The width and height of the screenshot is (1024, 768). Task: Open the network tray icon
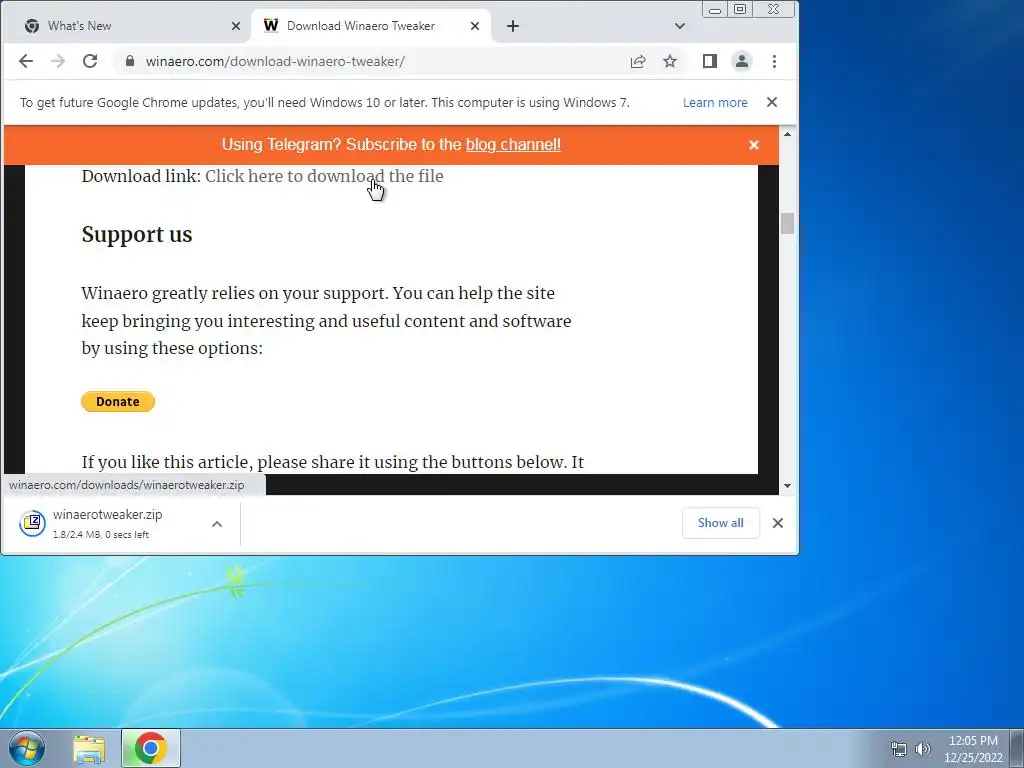click(899, 749)
